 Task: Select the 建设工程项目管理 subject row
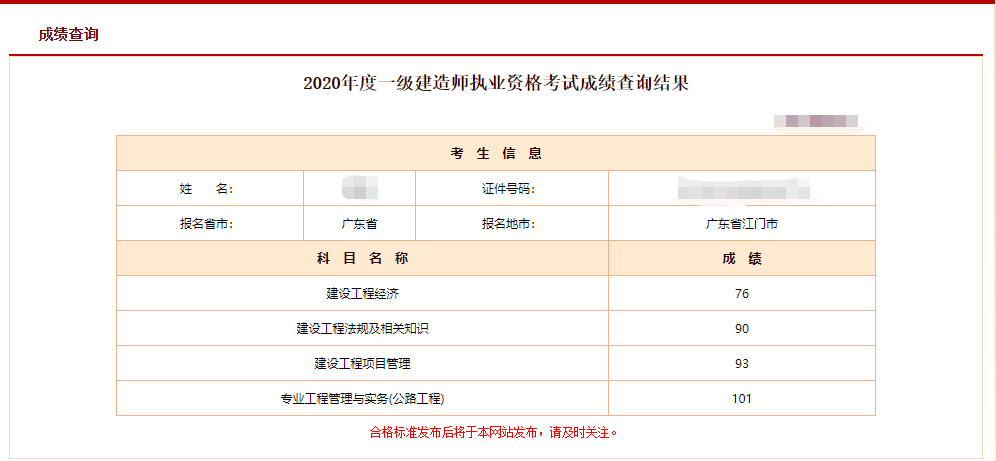[362, 364]
